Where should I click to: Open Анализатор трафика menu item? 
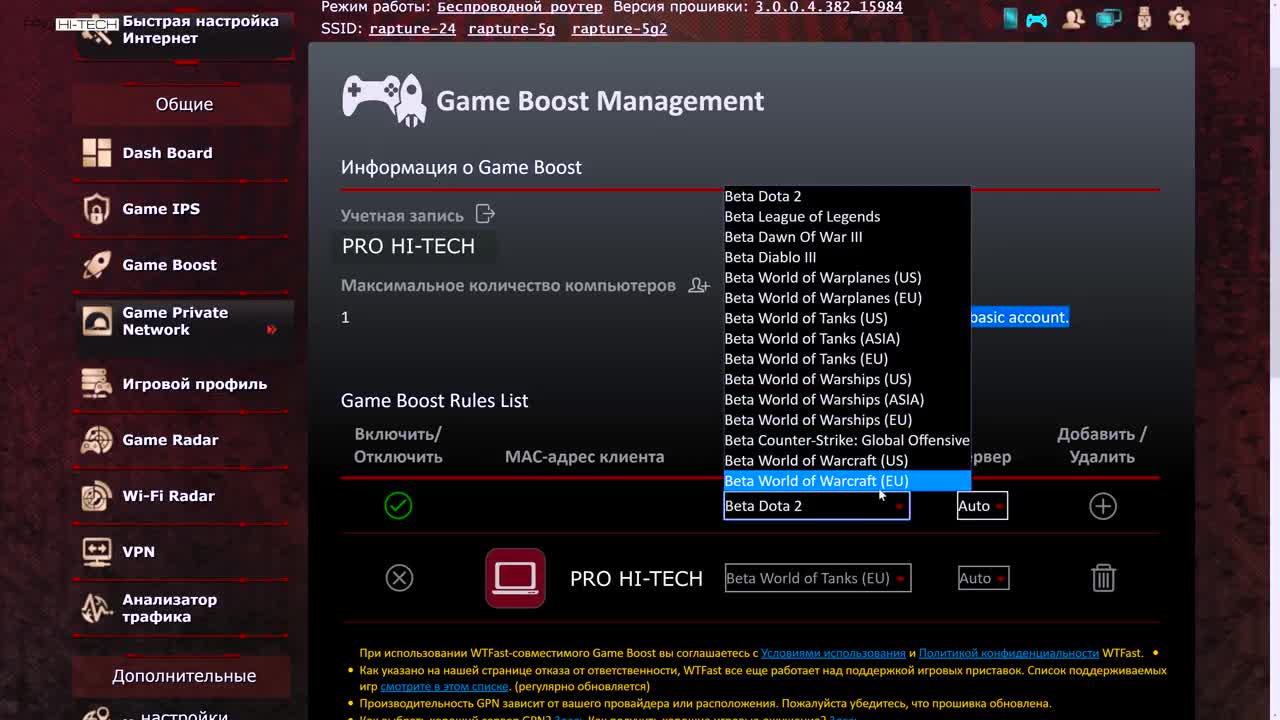pos(169,608)
